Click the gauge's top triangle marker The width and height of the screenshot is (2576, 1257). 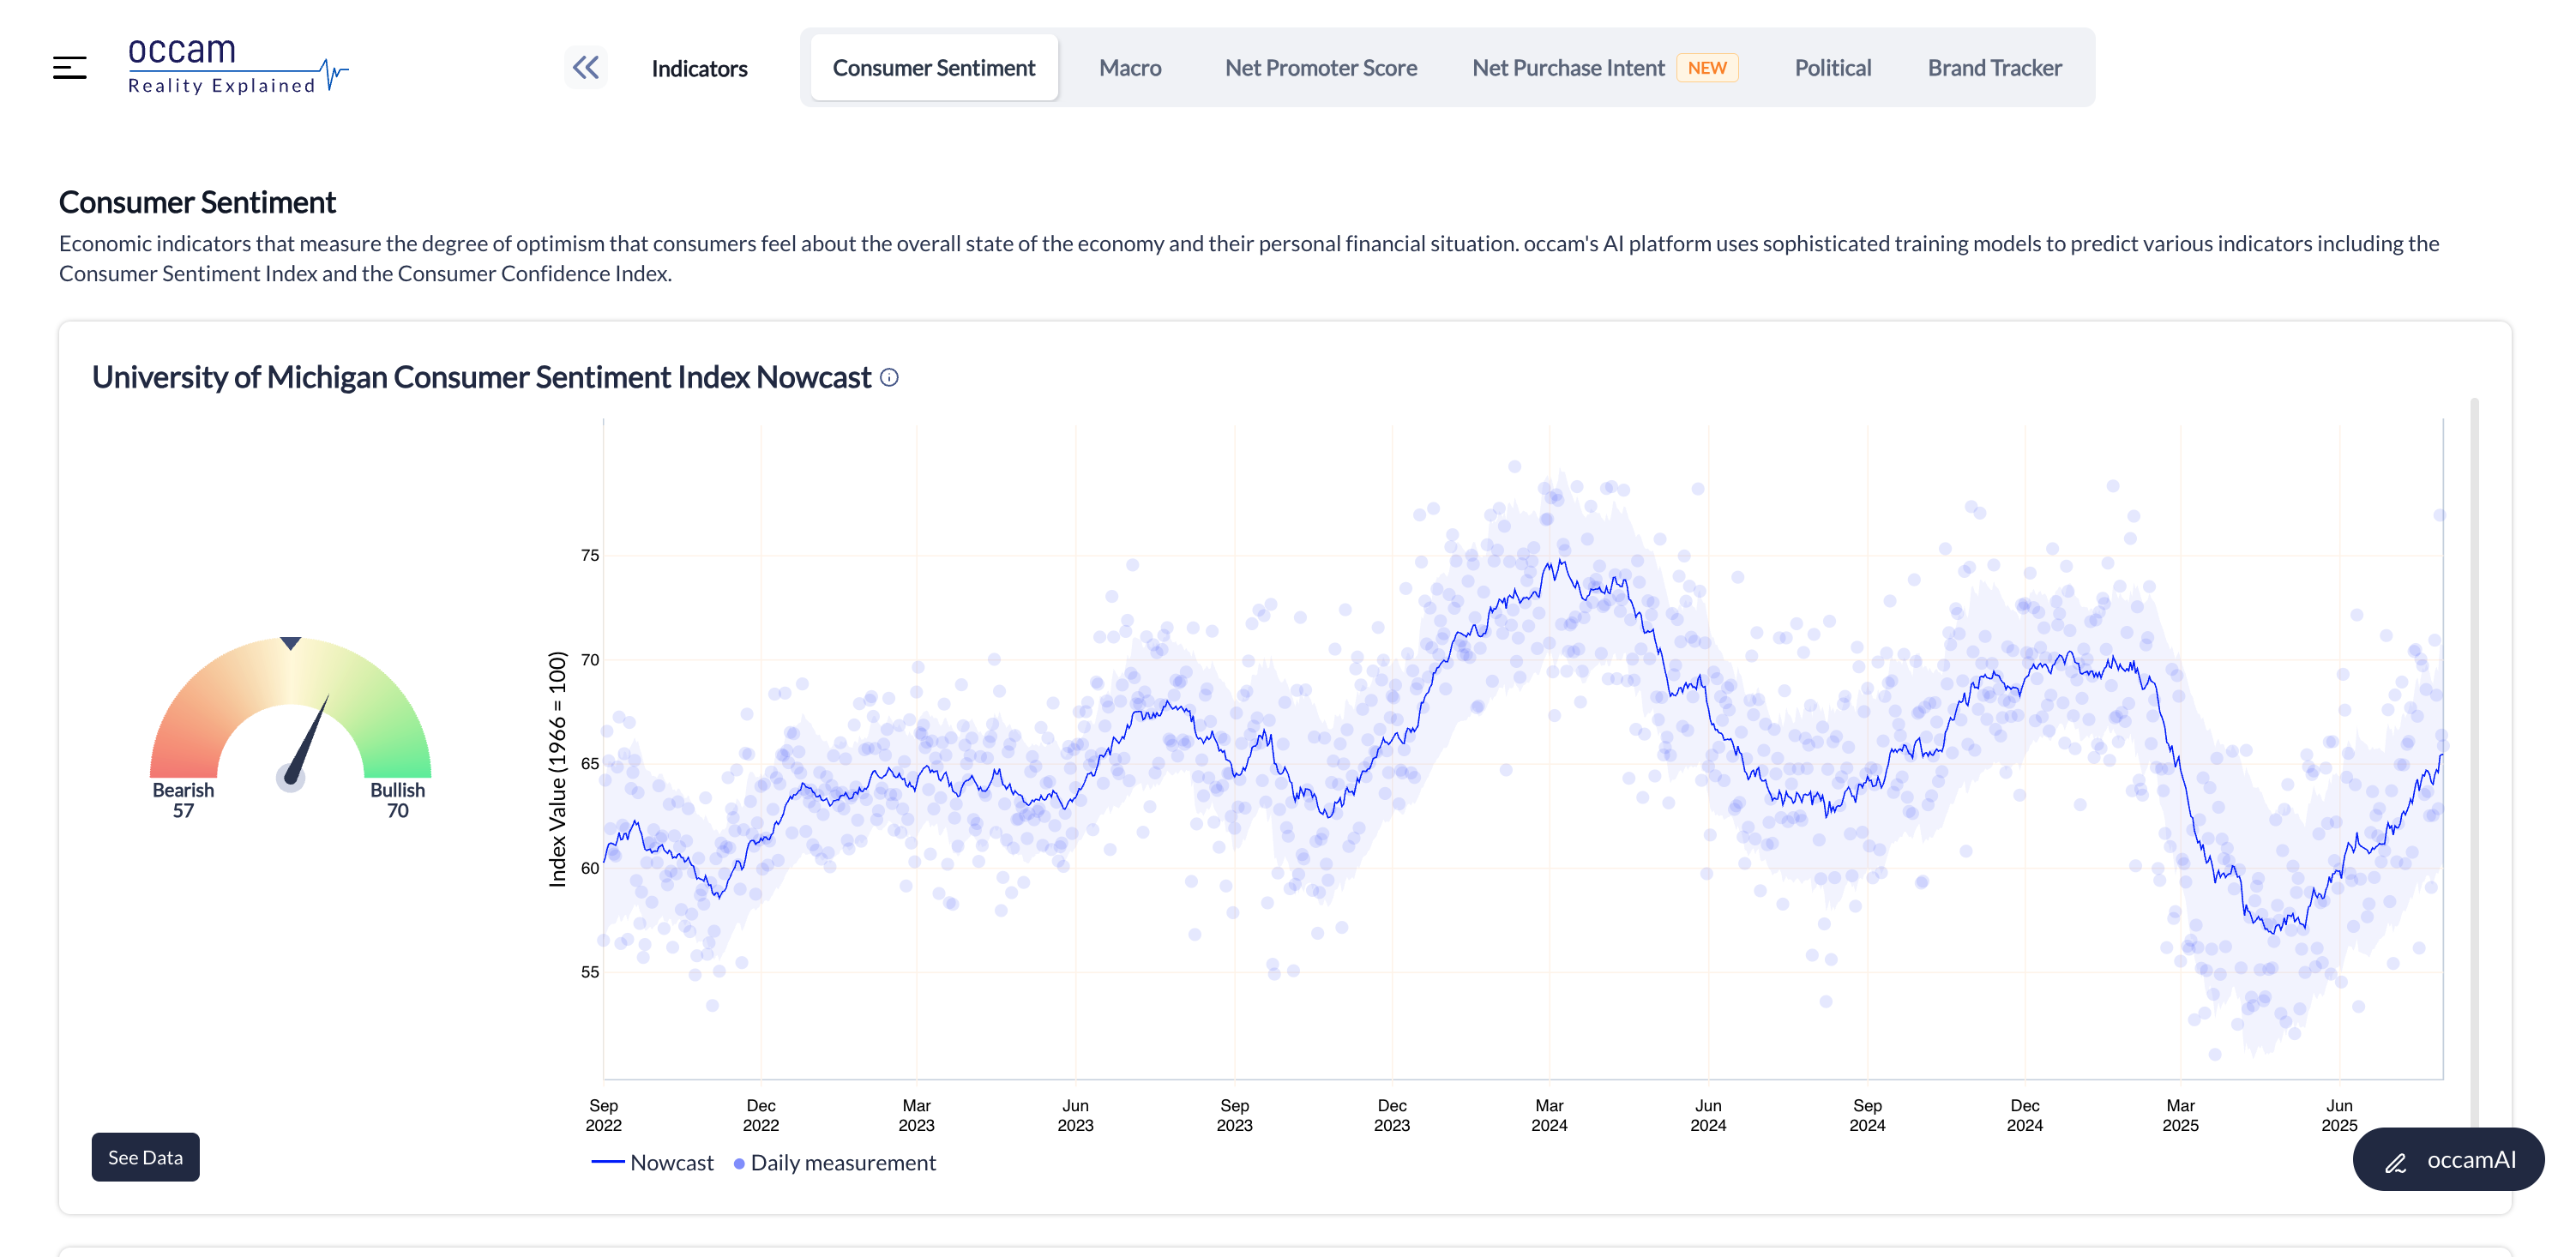[290, 643]
